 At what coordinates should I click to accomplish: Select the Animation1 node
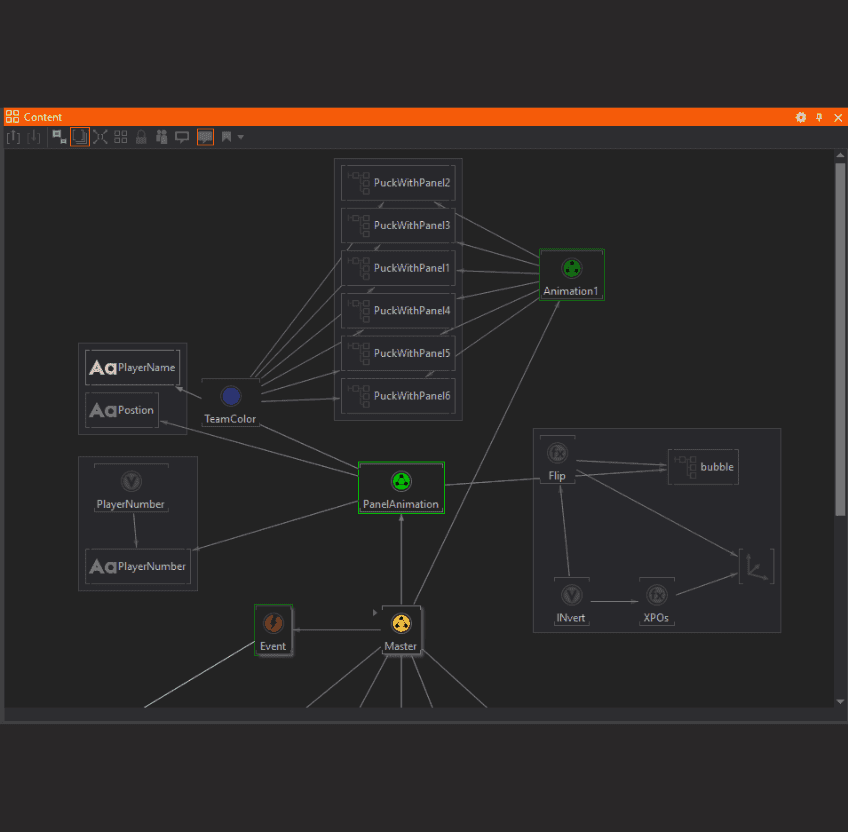click(x=571, y=275)
